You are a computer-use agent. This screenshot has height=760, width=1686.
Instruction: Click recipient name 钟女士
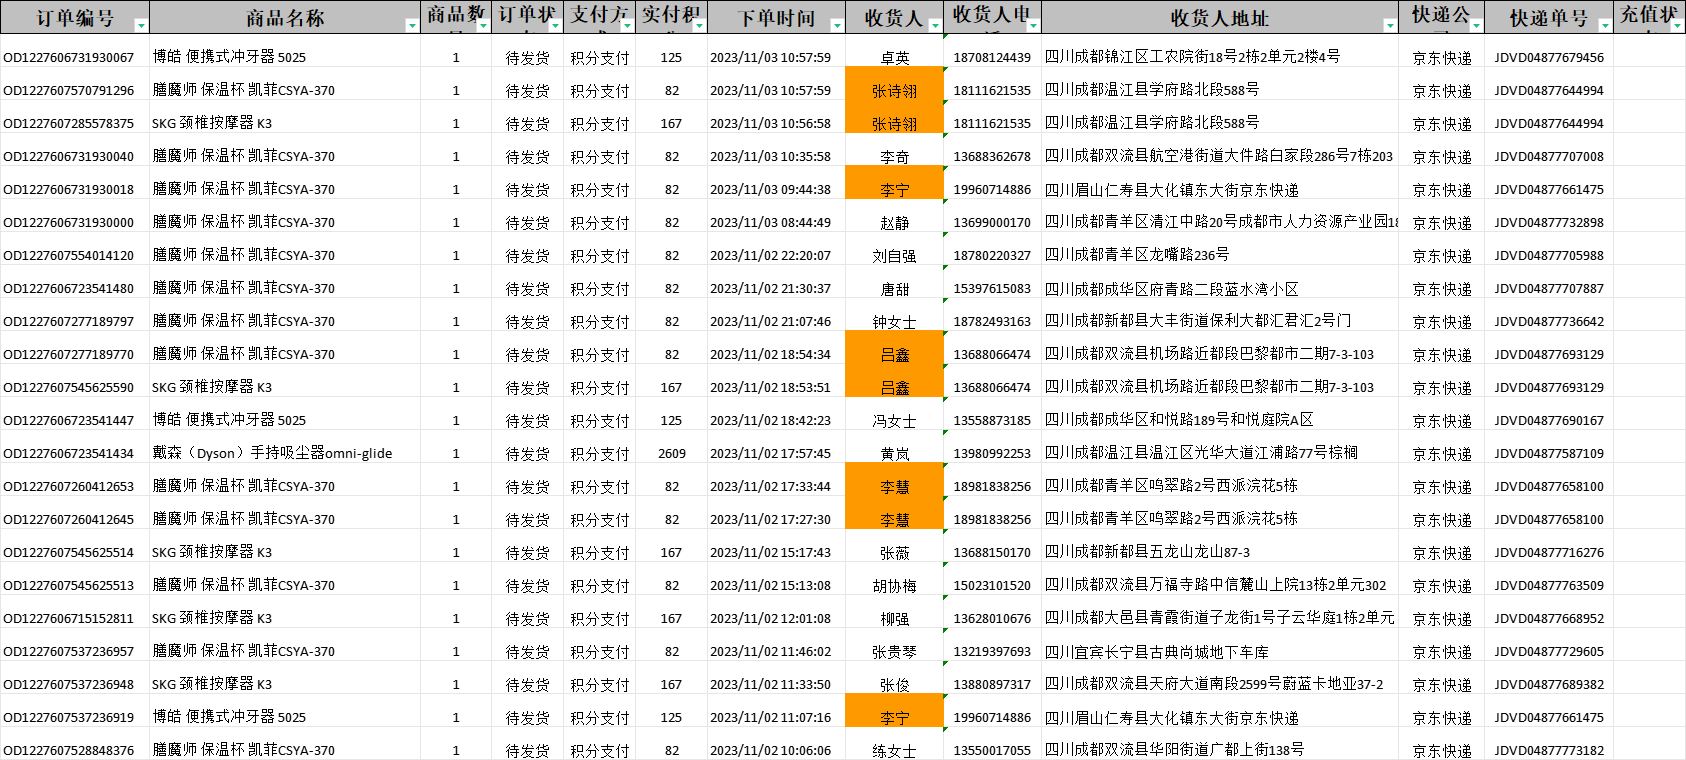(x=894, y=322)
